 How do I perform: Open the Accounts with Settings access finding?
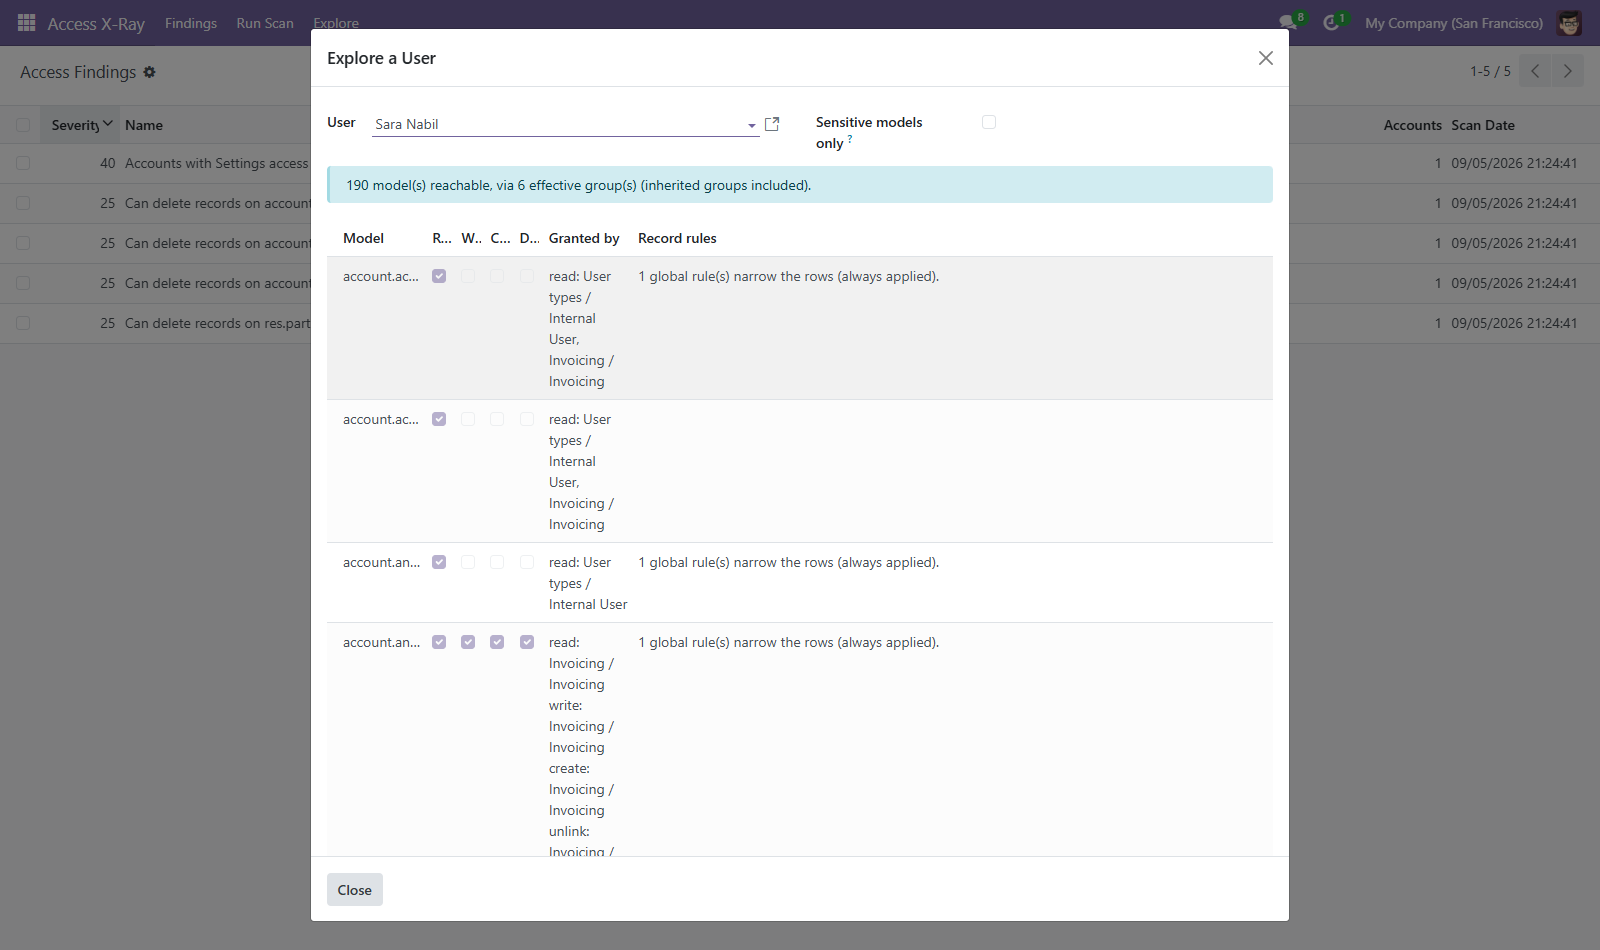(216, 163)
